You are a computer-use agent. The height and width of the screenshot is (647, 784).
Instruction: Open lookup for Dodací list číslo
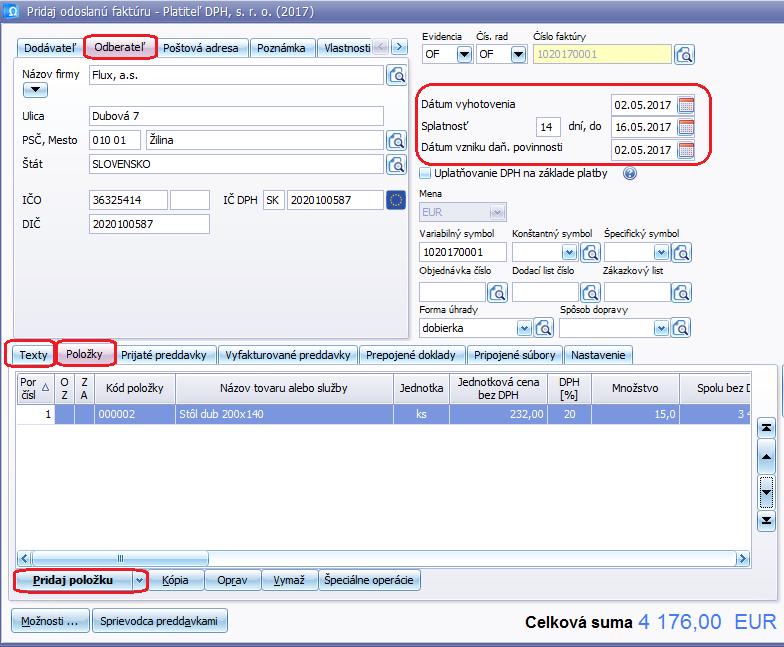(590, 292)
